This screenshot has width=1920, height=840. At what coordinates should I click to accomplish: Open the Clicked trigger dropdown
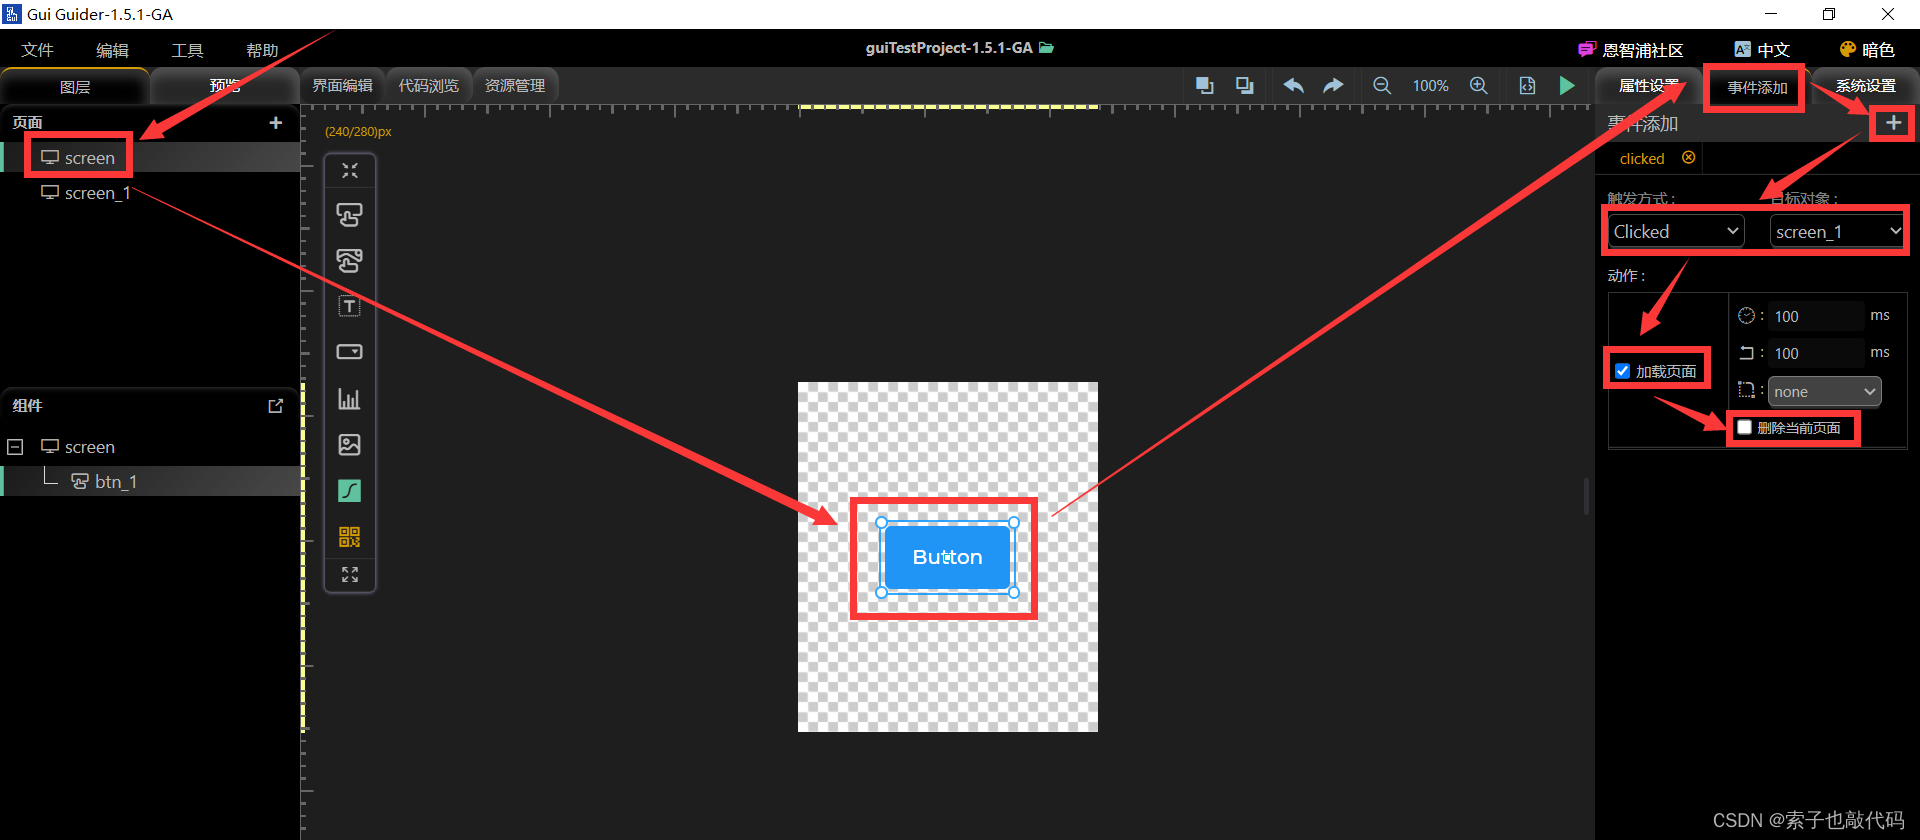tap(1676, 231)
